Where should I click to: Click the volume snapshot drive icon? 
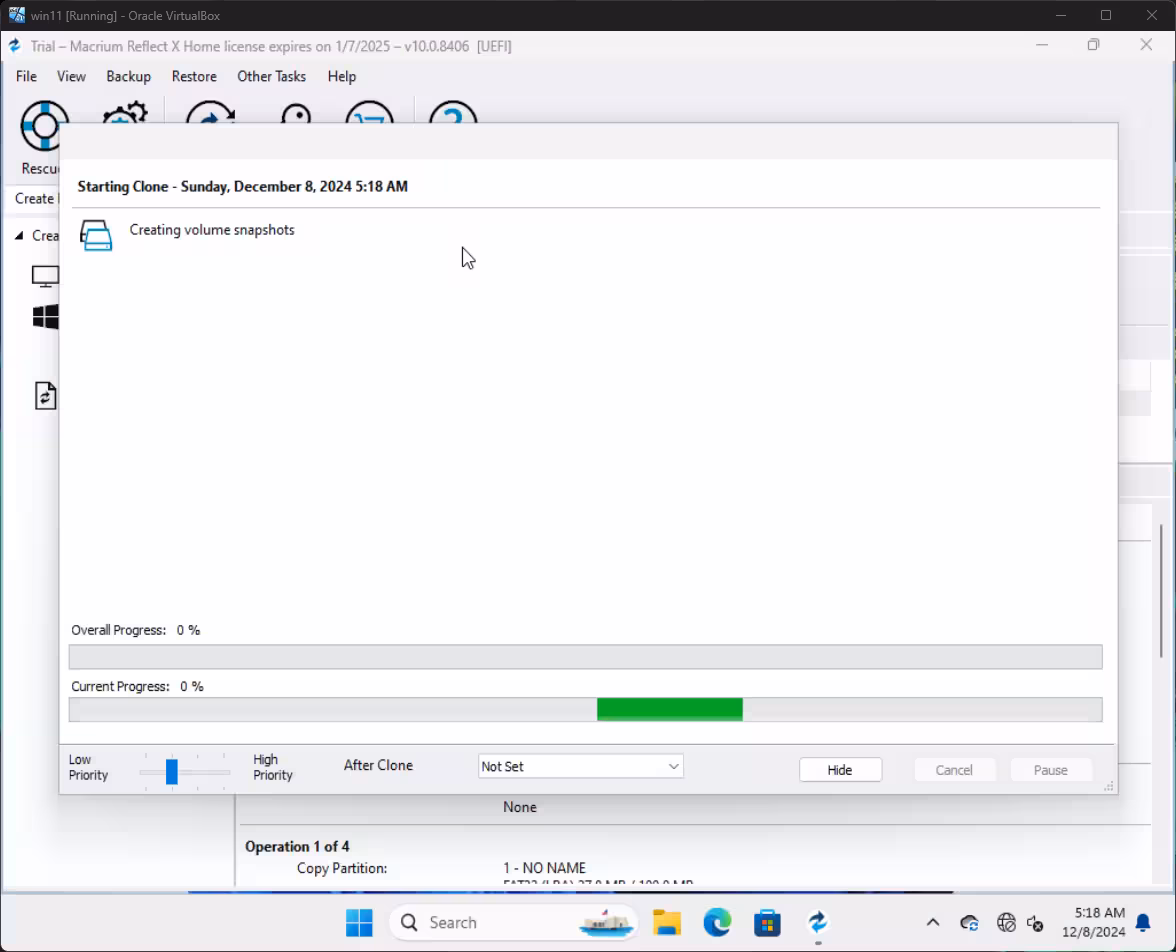point(96,236)
